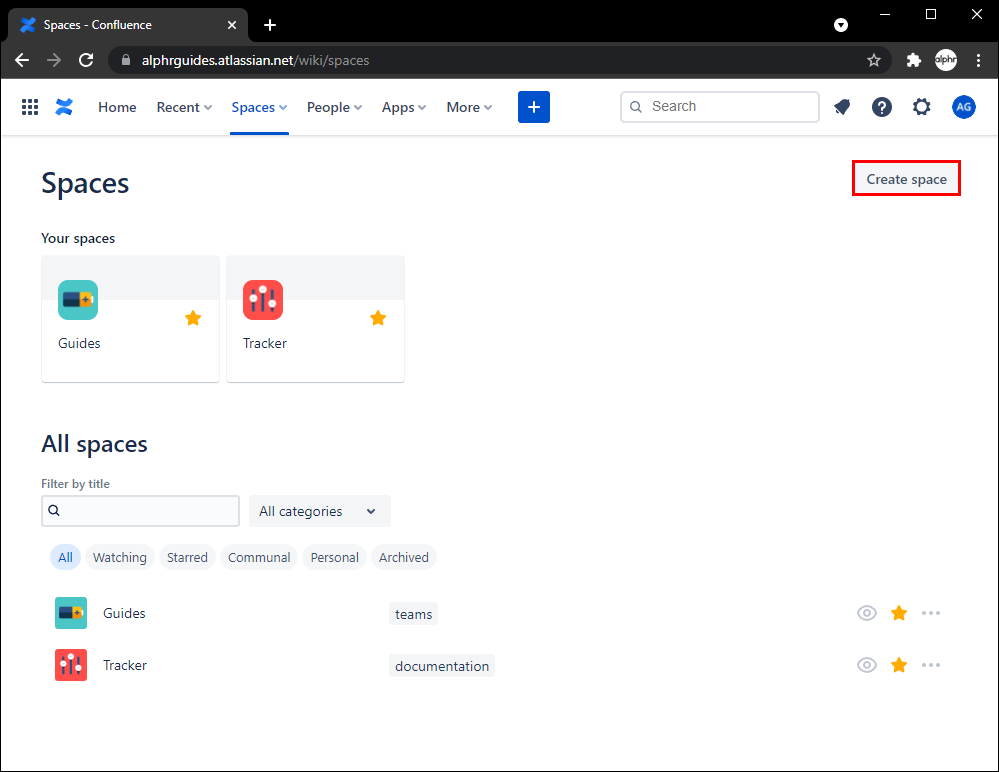Viewport: 999px width, 772px height.
Task: Focus the Search field in the header
Action: (719, 106)
